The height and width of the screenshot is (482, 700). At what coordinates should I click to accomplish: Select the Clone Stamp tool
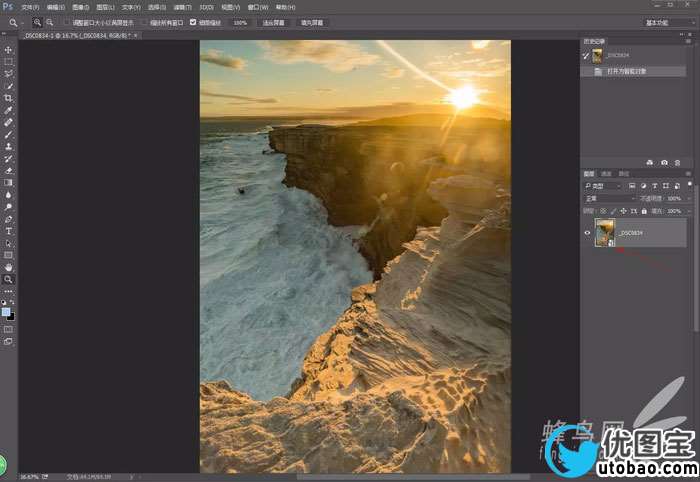click(x=8, y=146)
